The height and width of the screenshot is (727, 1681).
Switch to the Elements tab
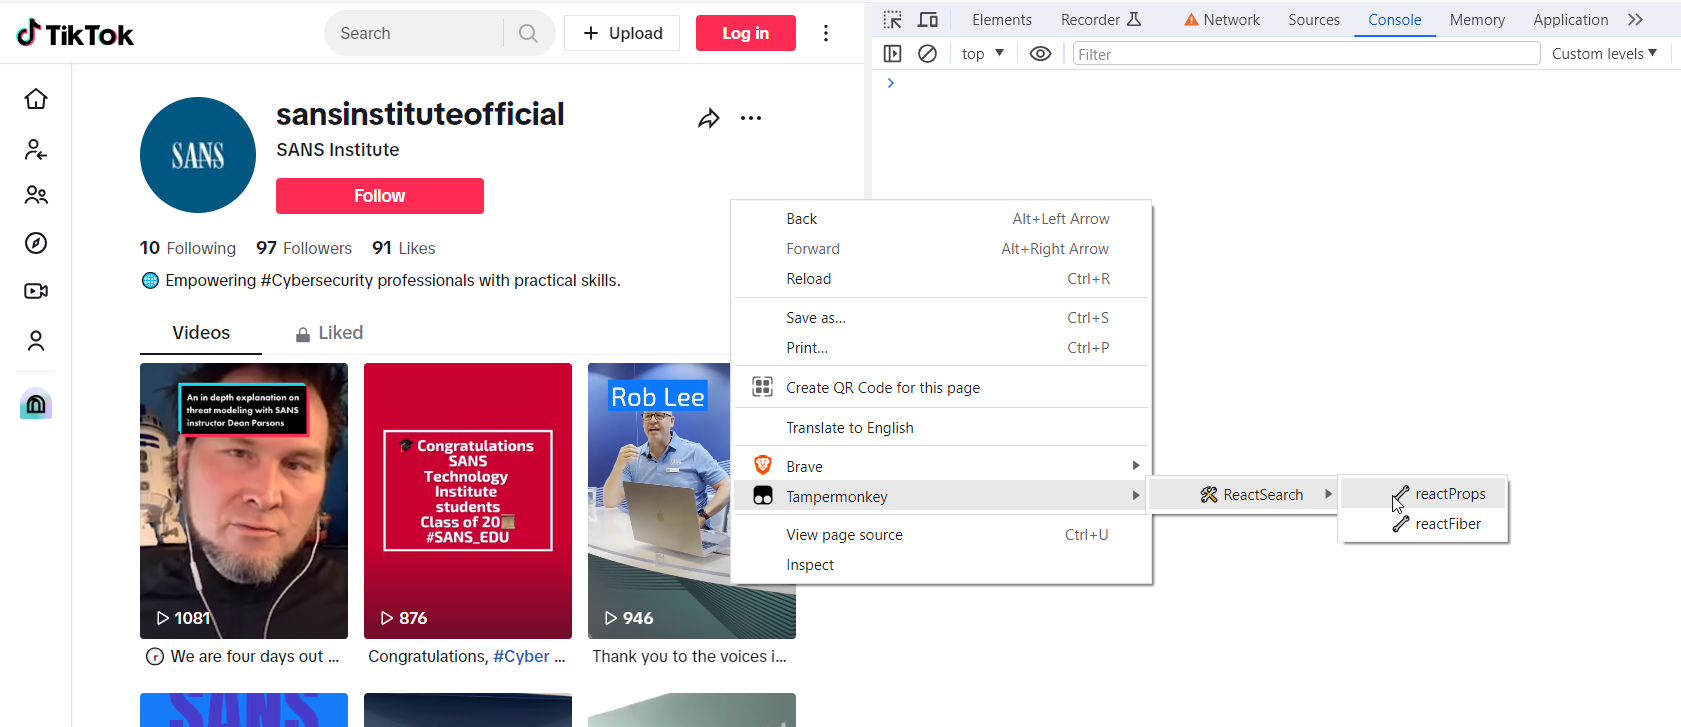(x=1002, y=20)
